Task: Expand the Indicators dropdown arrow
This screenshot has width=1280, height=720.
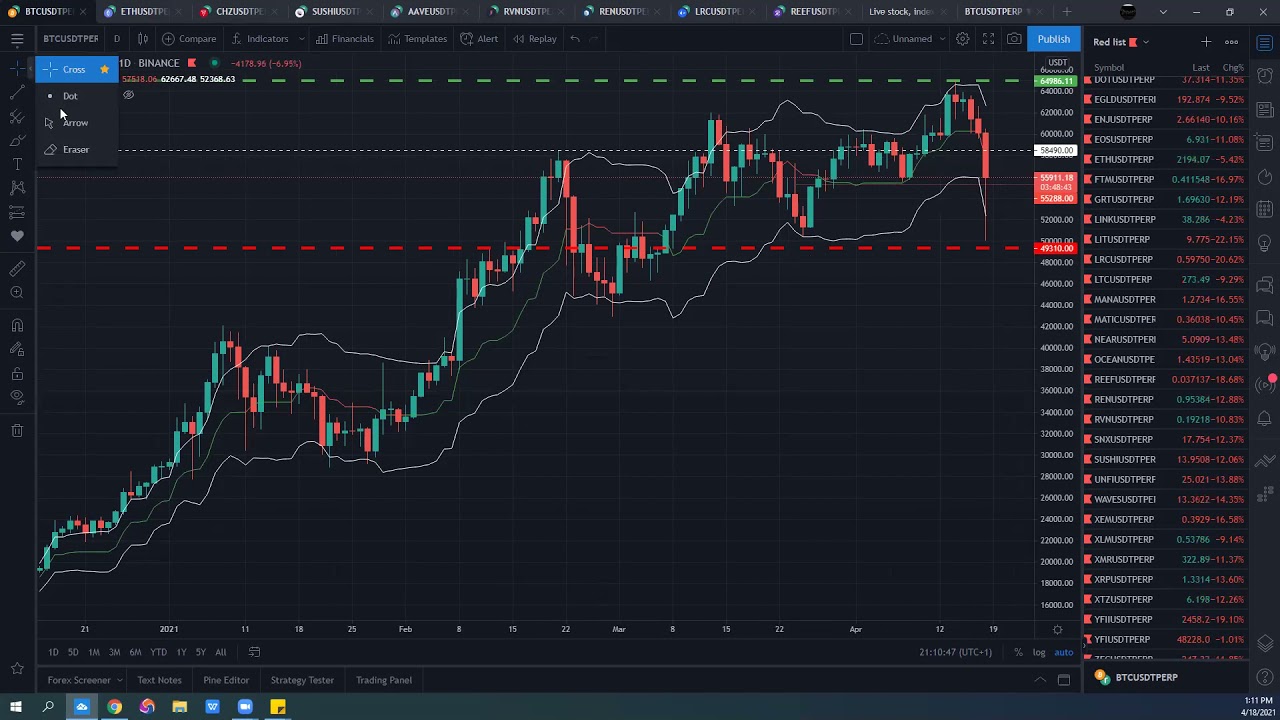Action: (301, 39)
